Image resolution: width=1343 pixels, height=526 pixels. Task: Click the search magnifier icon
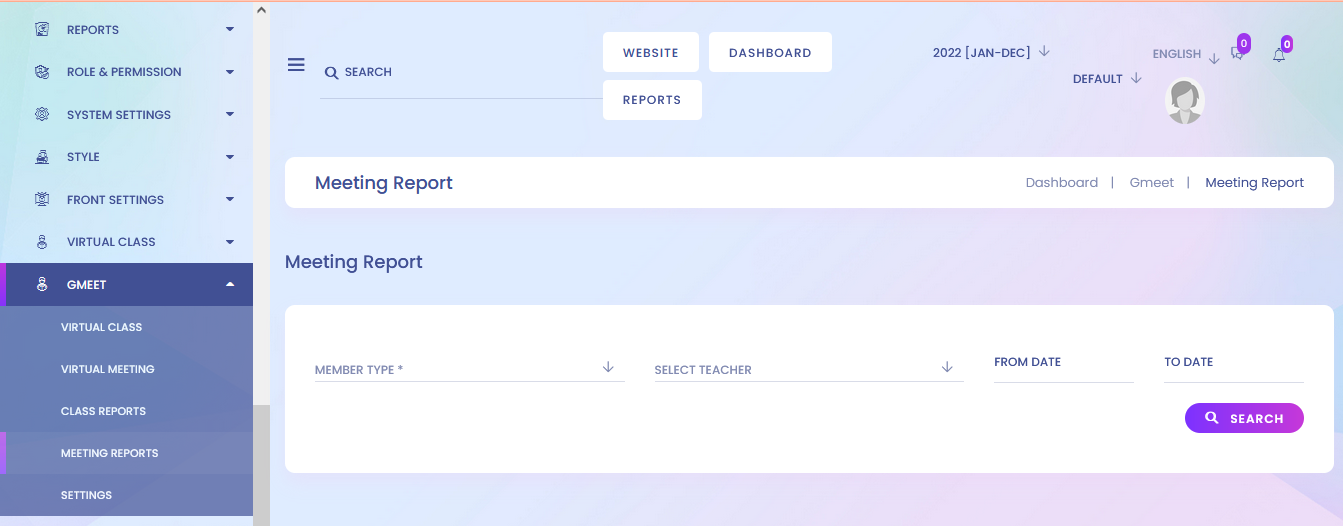pos(331,73)
